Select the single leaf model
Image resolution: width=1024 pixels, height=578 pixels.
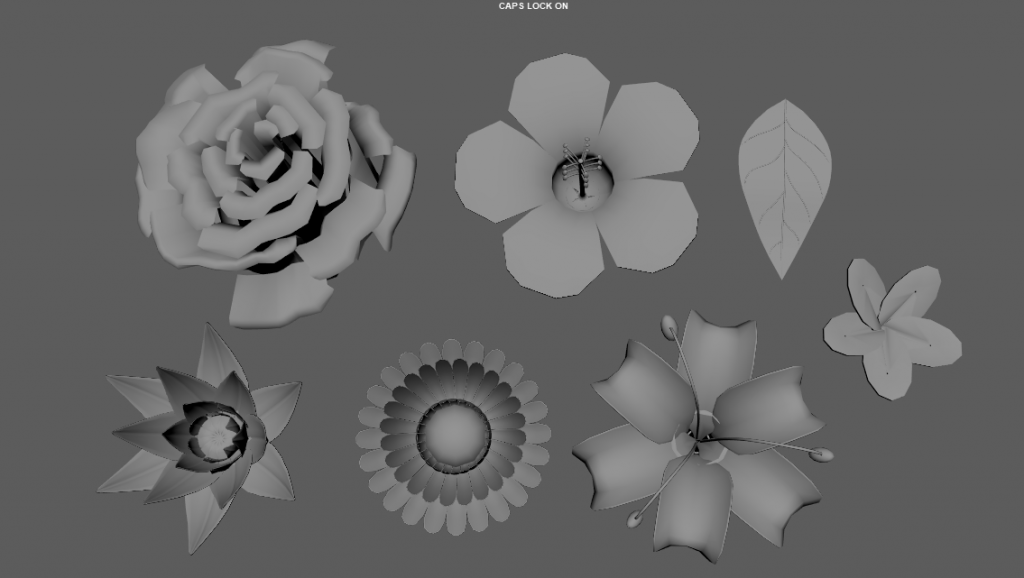(785, 189)
